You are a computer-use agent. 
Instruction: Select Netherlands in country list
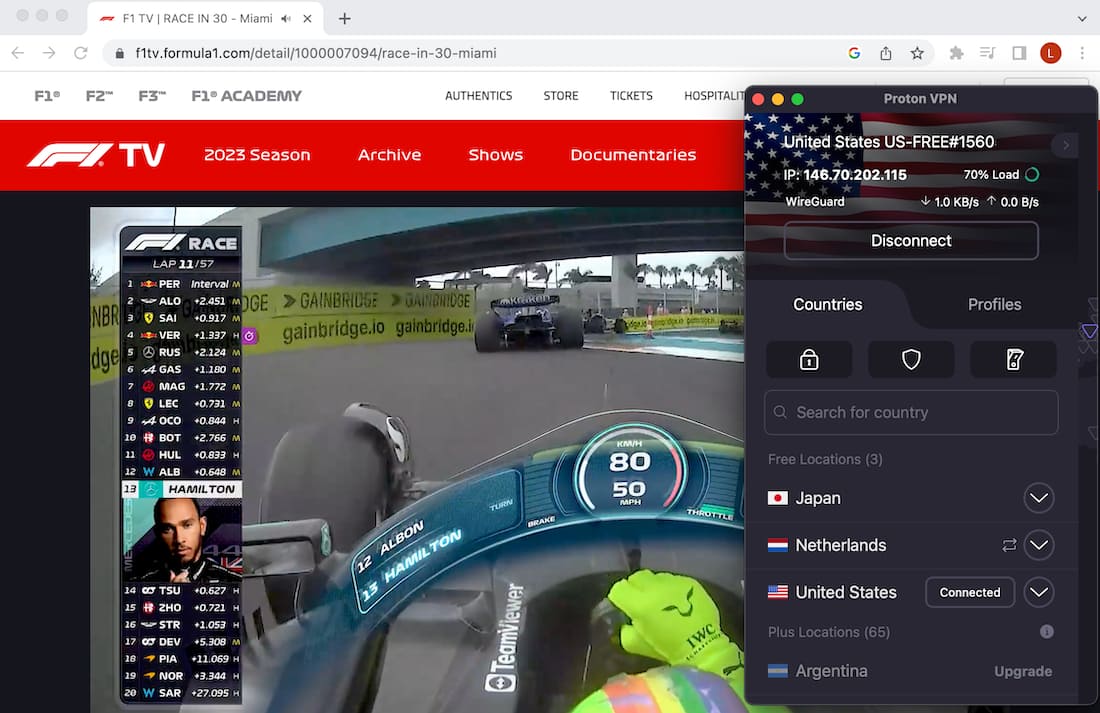click(840, 545)
